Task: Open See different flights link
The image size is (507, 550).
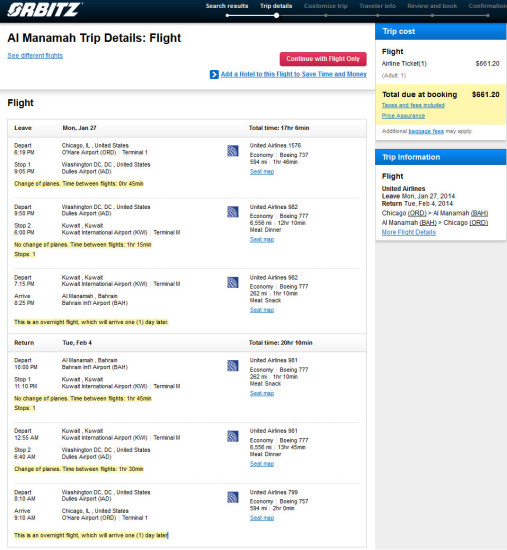Action: pyautogui.click(x=35, y=55)
